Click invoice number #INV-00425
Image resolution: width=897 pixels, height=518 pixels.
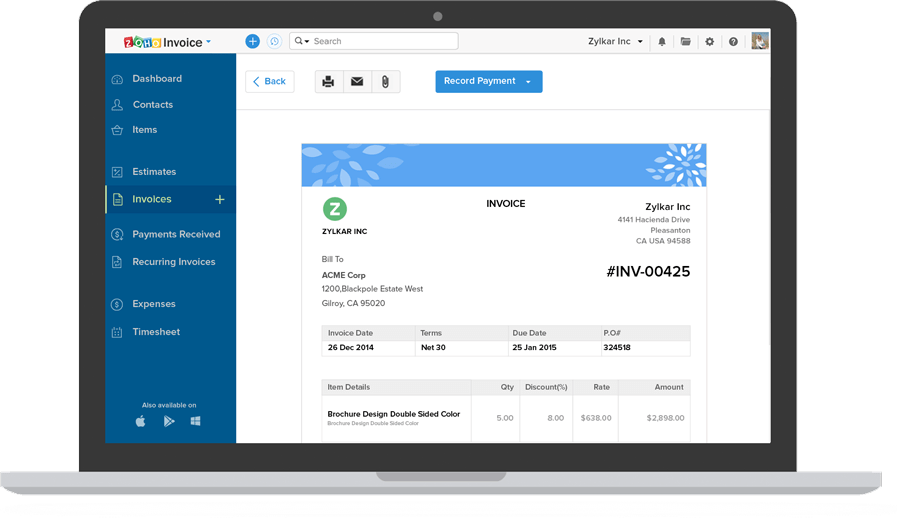pyautogui.click(x=648, y=271)
